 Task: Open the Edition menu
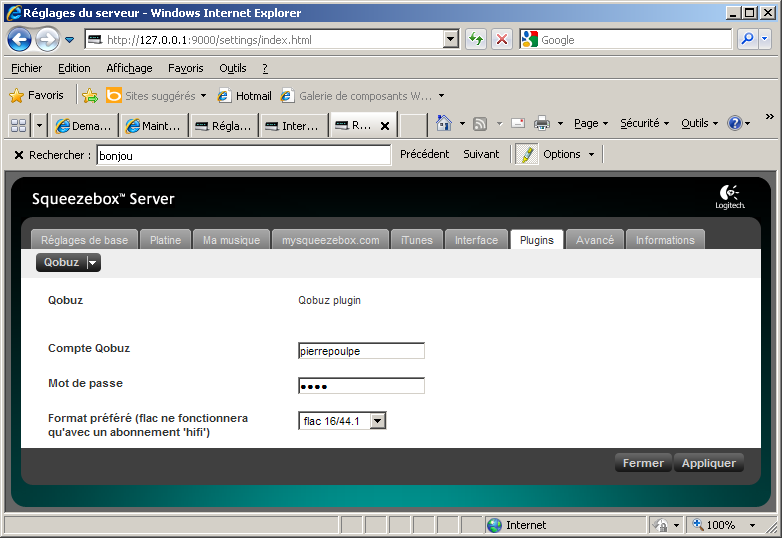pyautogui.click(x=74, y=68)
